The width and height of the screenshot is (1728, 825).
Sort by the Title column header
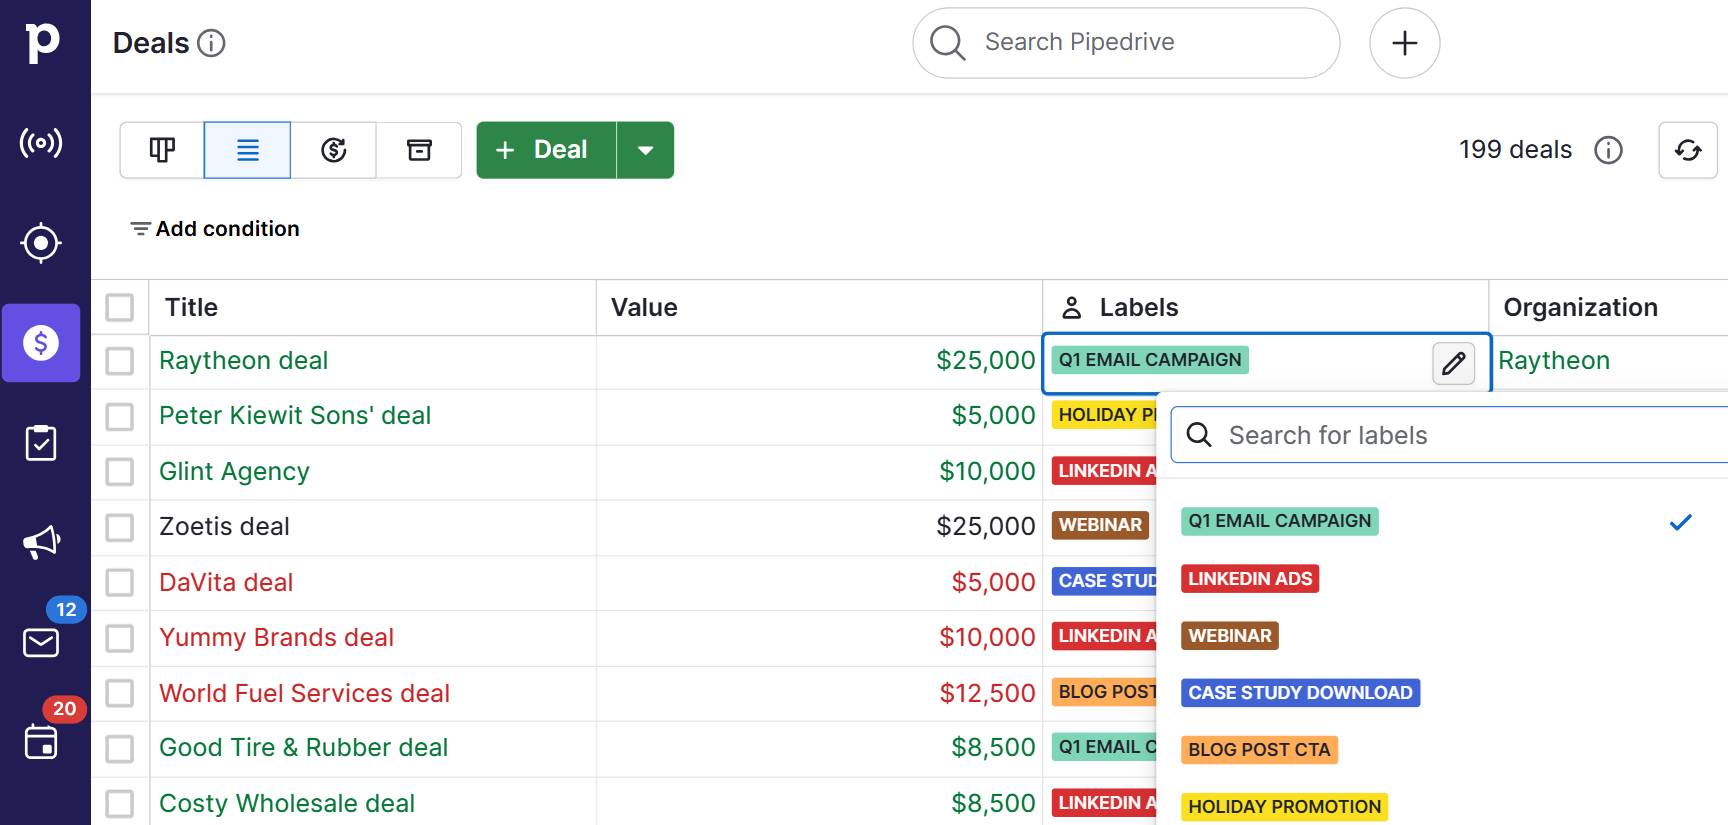pos(191,308)
